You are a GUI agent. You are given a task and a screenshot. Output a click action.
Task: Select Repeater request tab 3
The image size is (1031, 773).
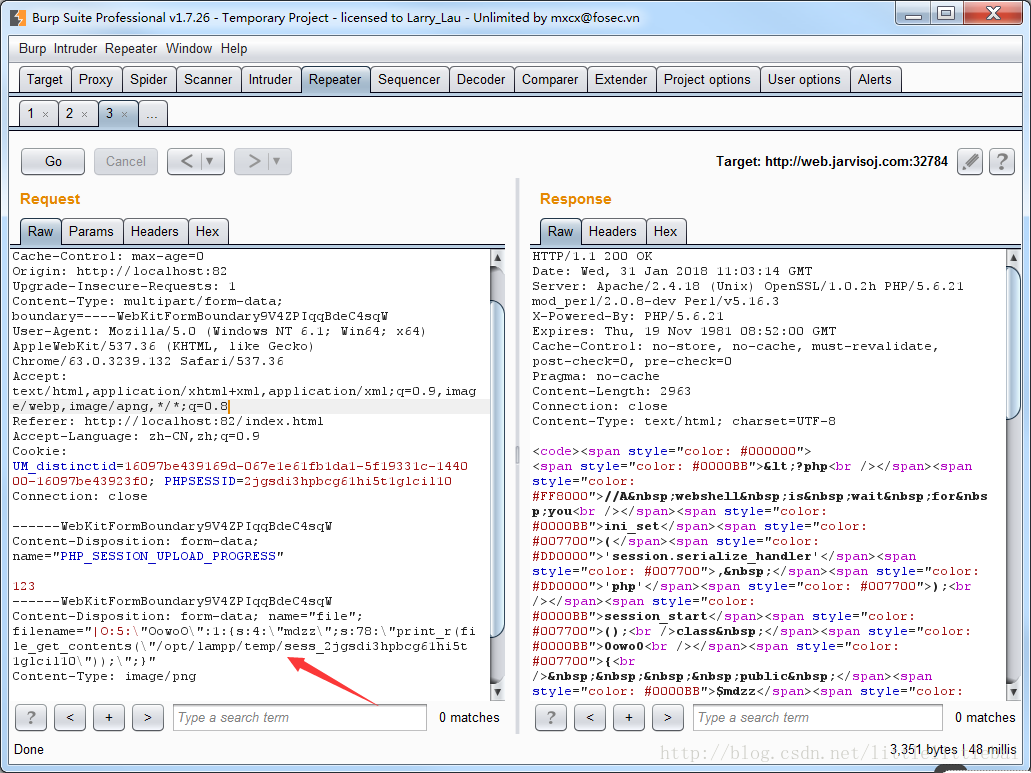point(110,114)
